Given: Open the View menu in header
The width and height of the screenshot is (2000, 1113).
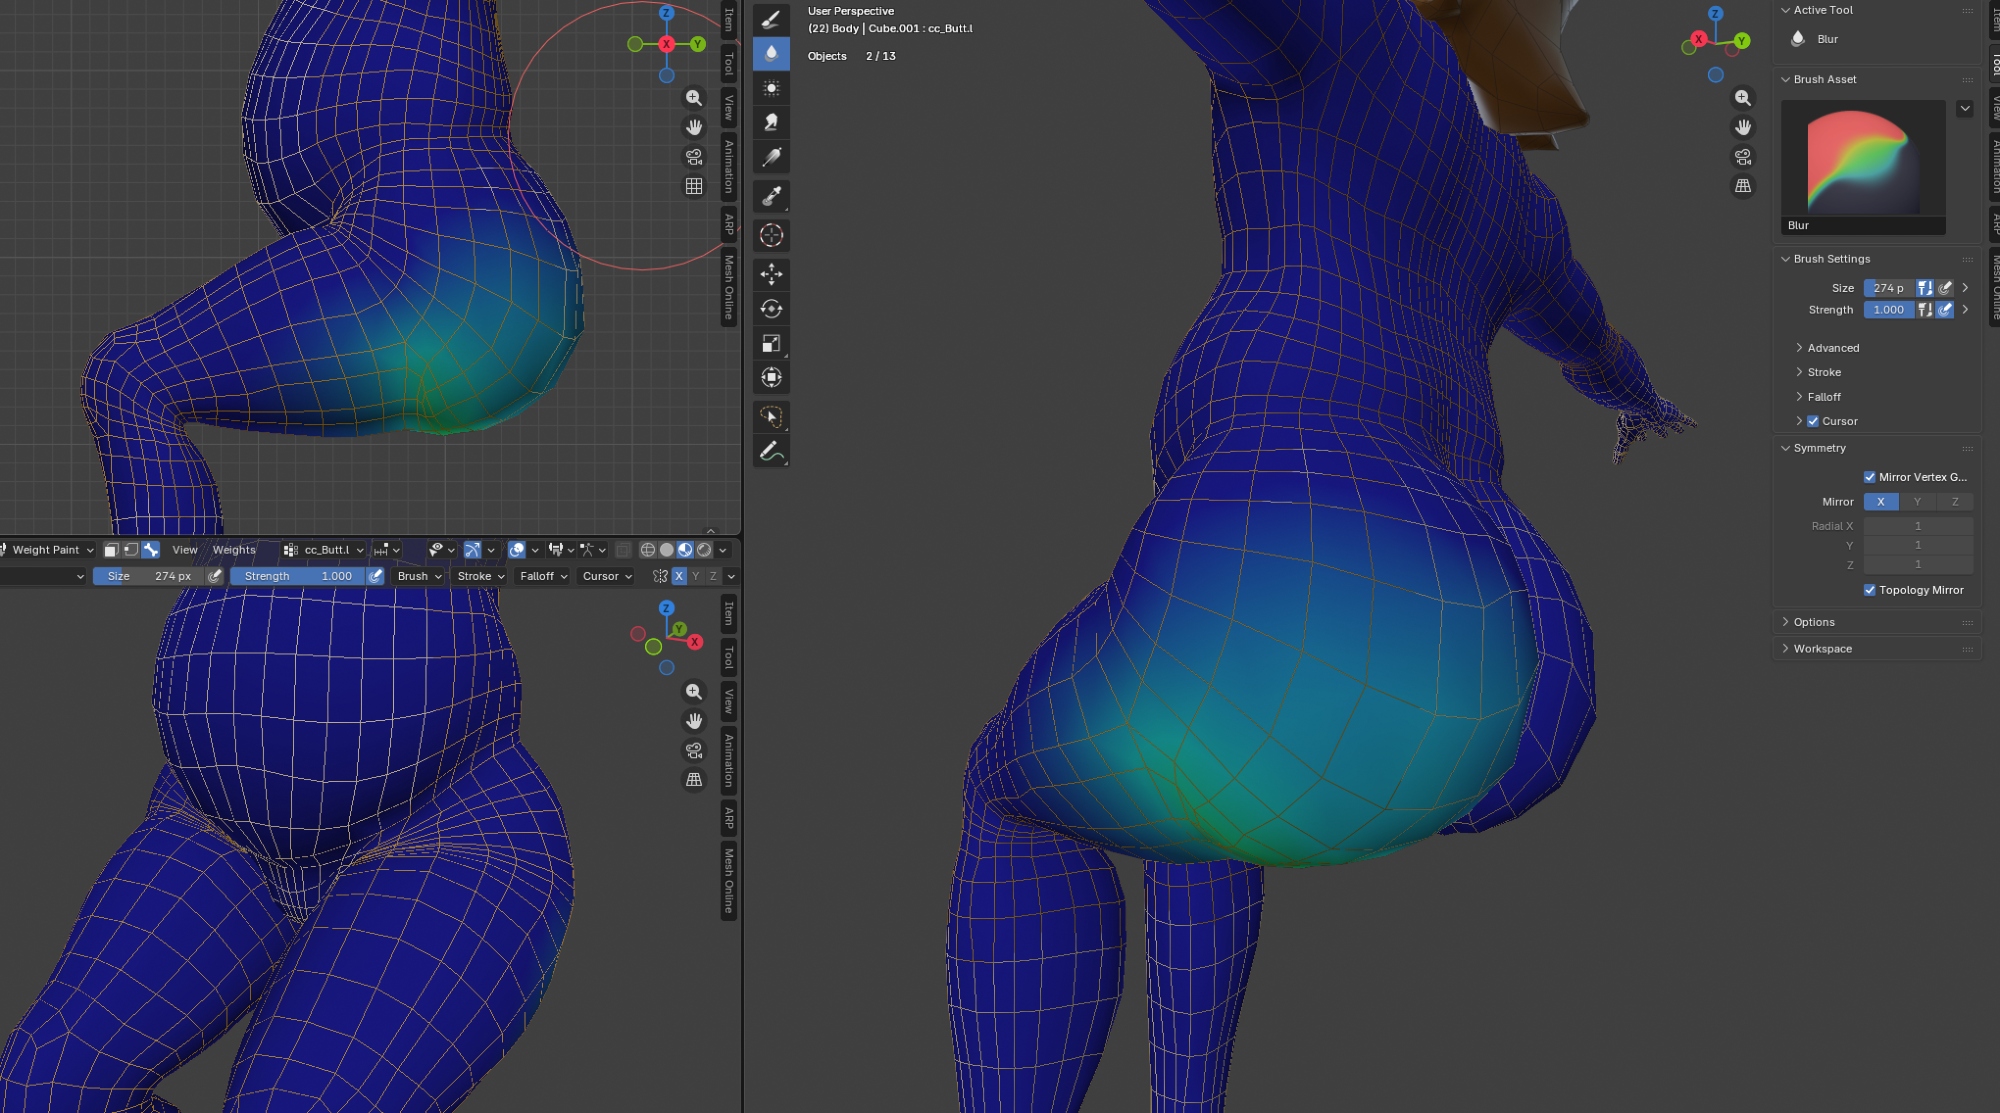Looking at the screenshot, I should tap(185, 550).
